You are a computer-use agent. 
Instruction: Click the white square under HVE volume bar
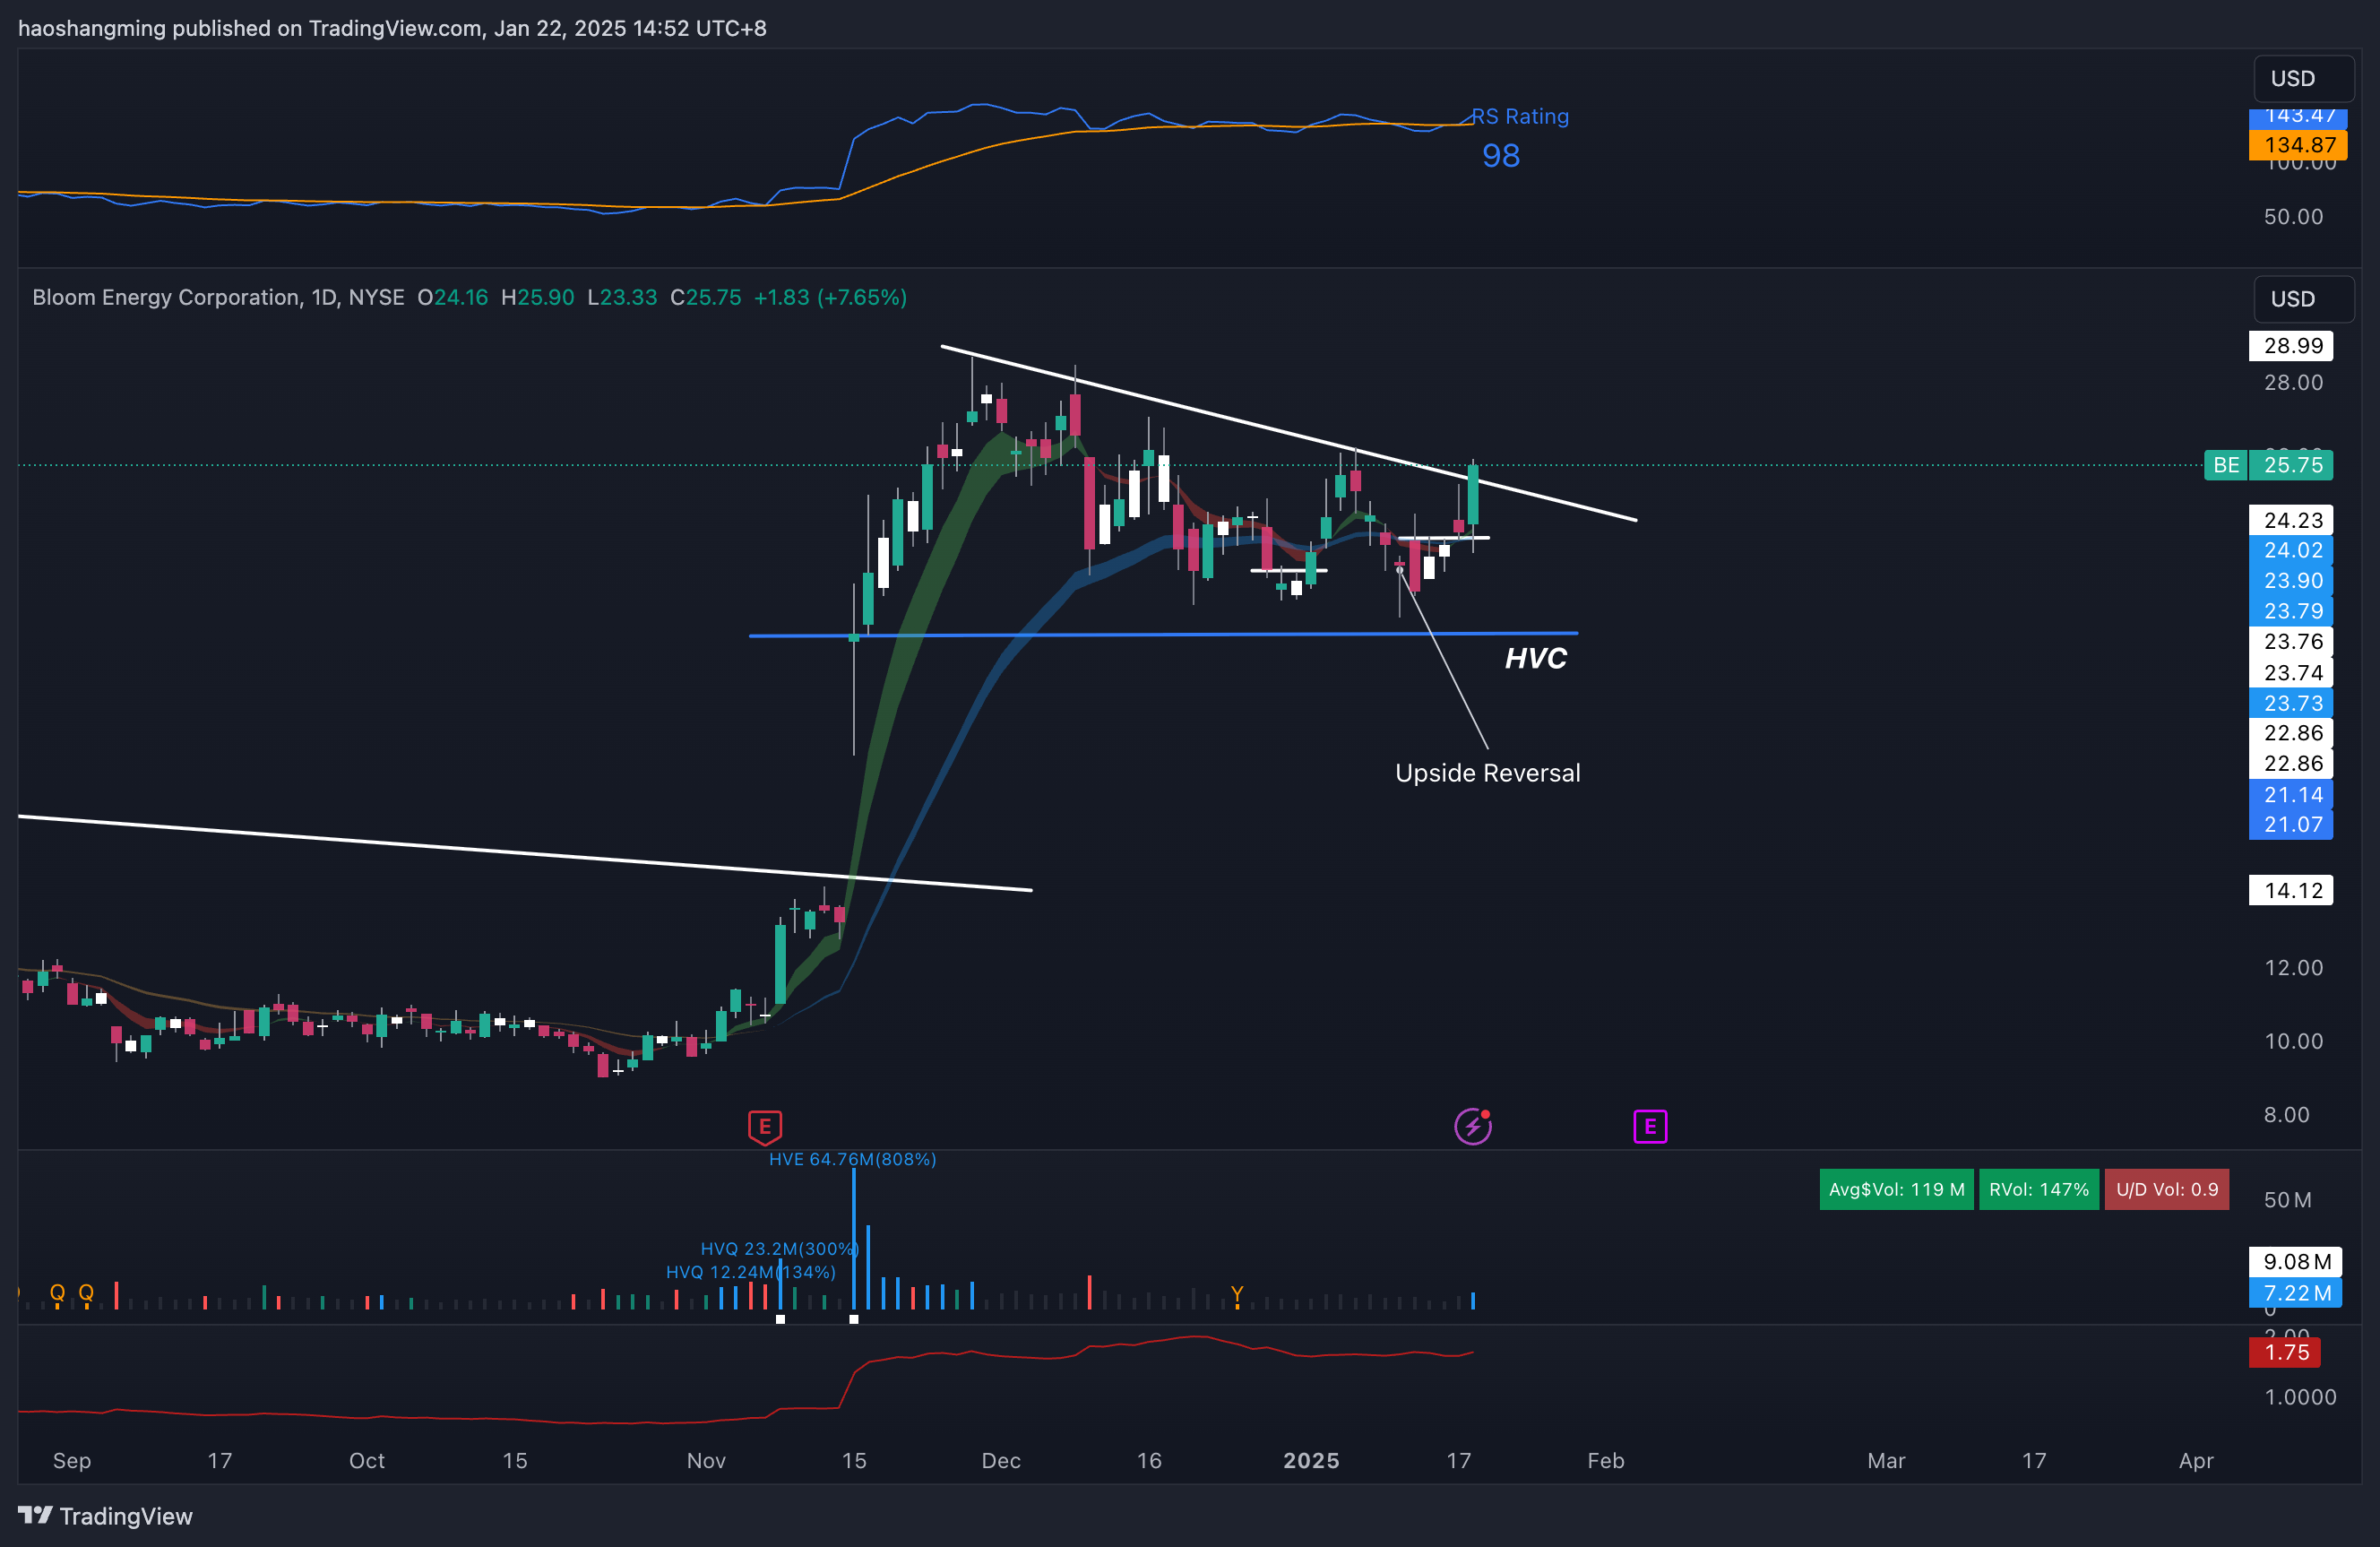pyautogui.click(x=853, y=1319)
